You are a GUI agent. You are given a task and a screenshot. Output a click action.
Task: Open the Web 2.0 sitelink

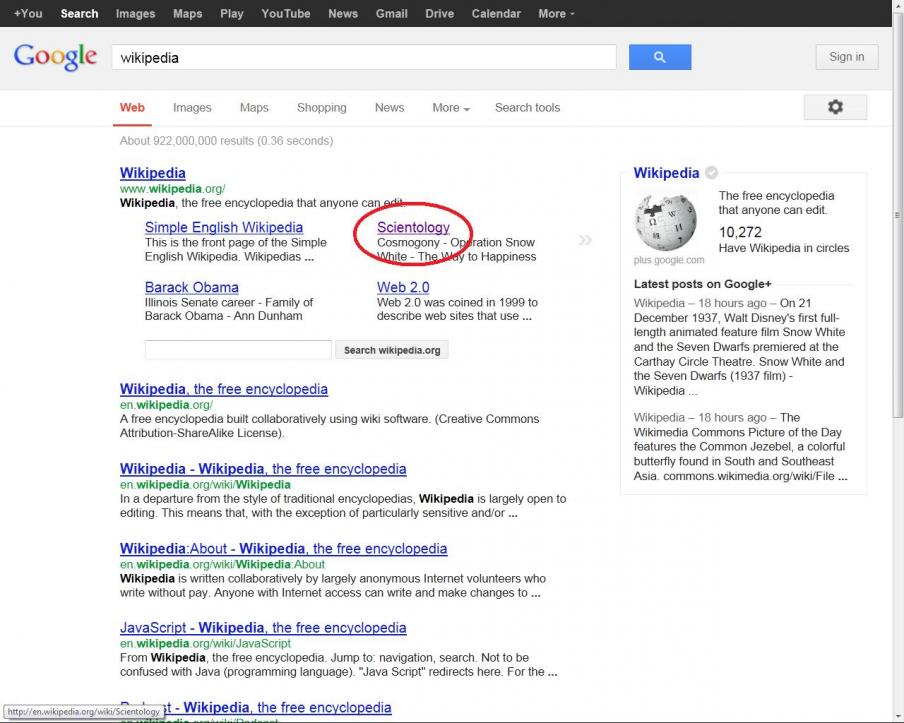pos(403,287)
